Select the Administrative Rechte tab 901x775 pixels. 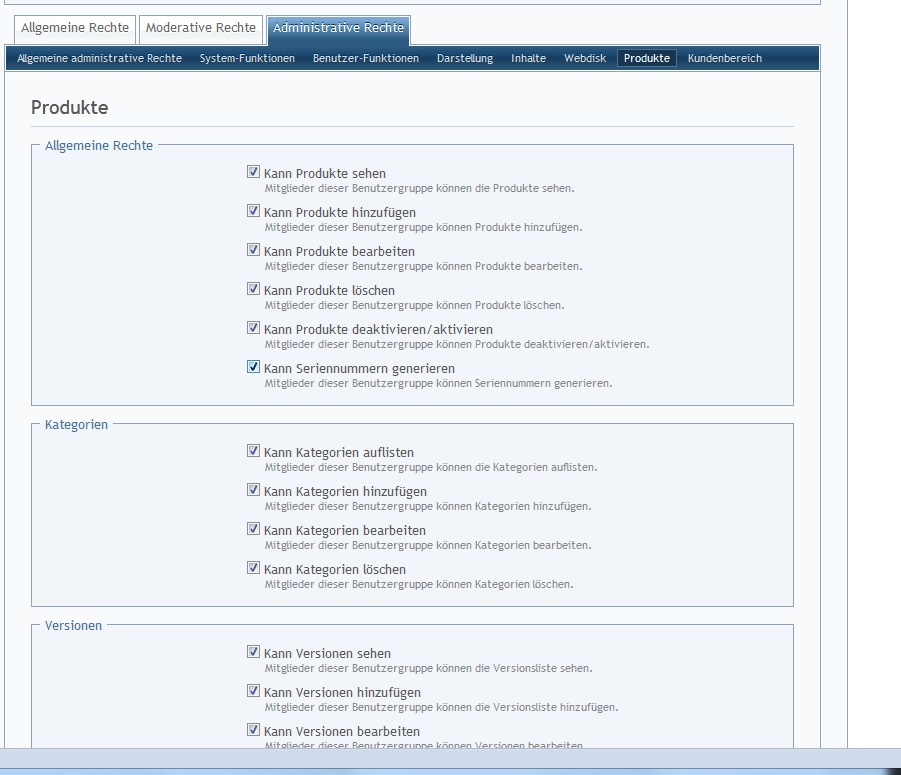338,28
